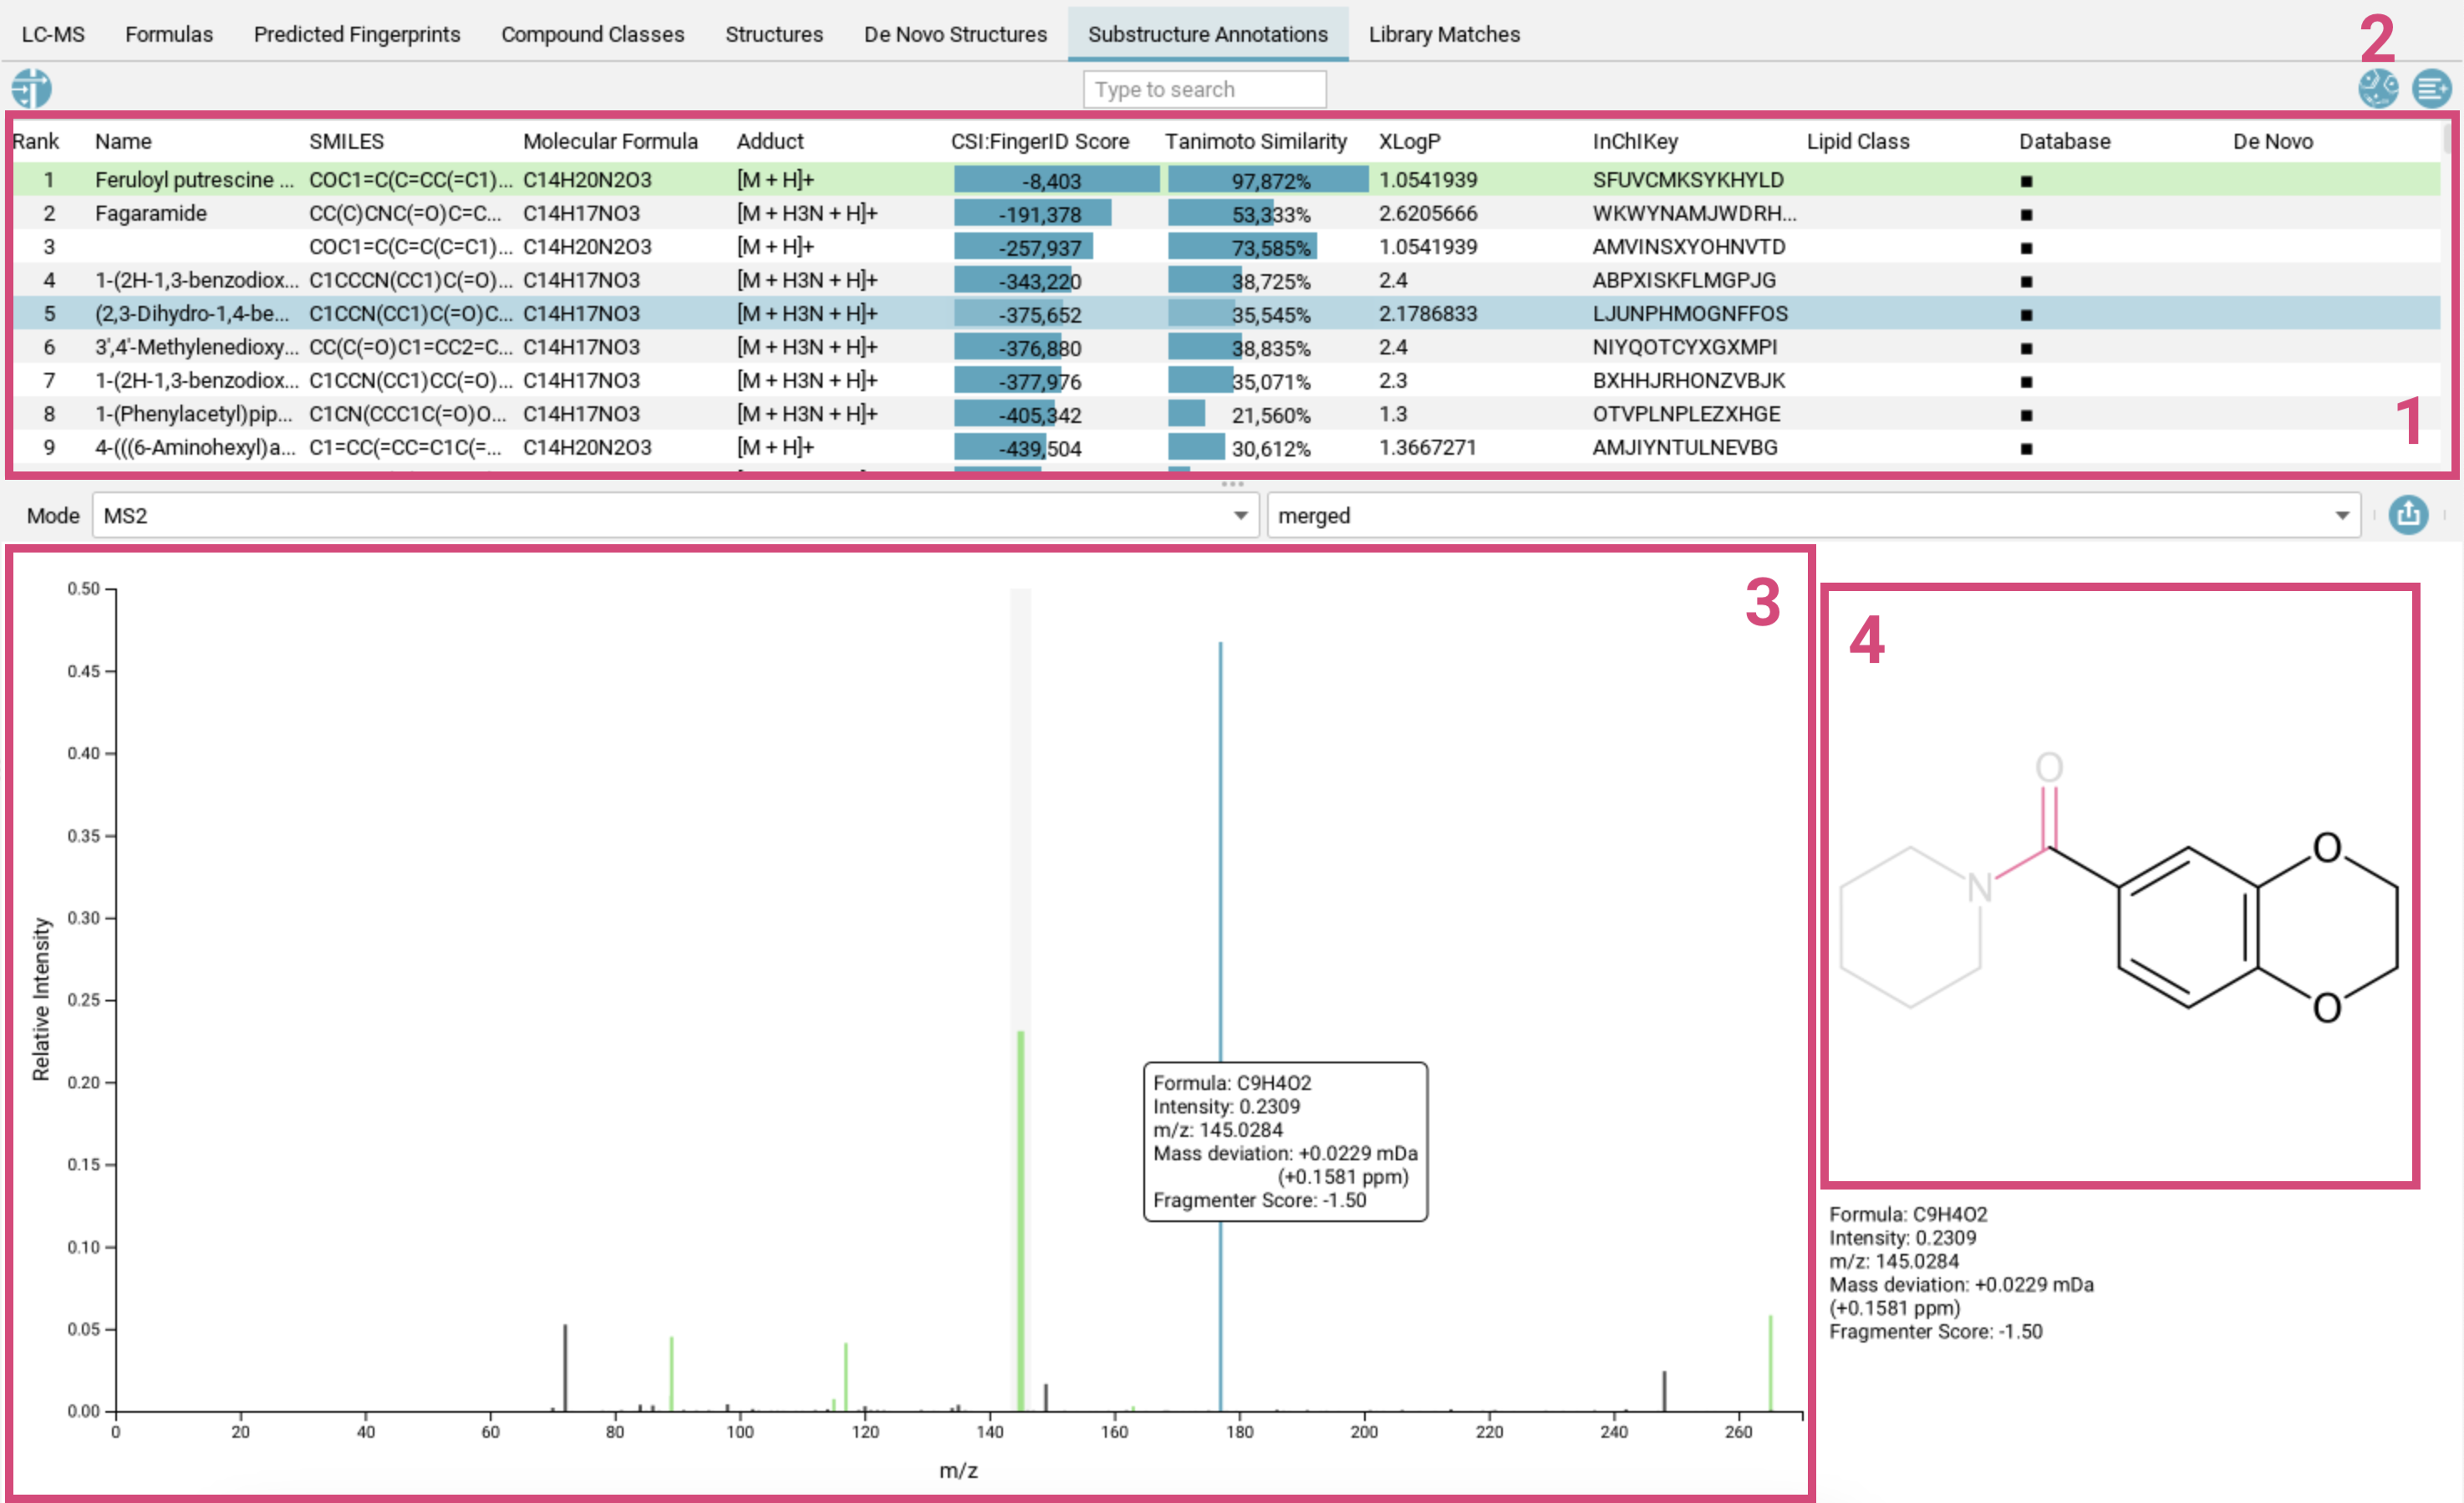
Task: Click InChIKey OTVPLNPLEZXHGE cell
Action: tap(1686, 414)
